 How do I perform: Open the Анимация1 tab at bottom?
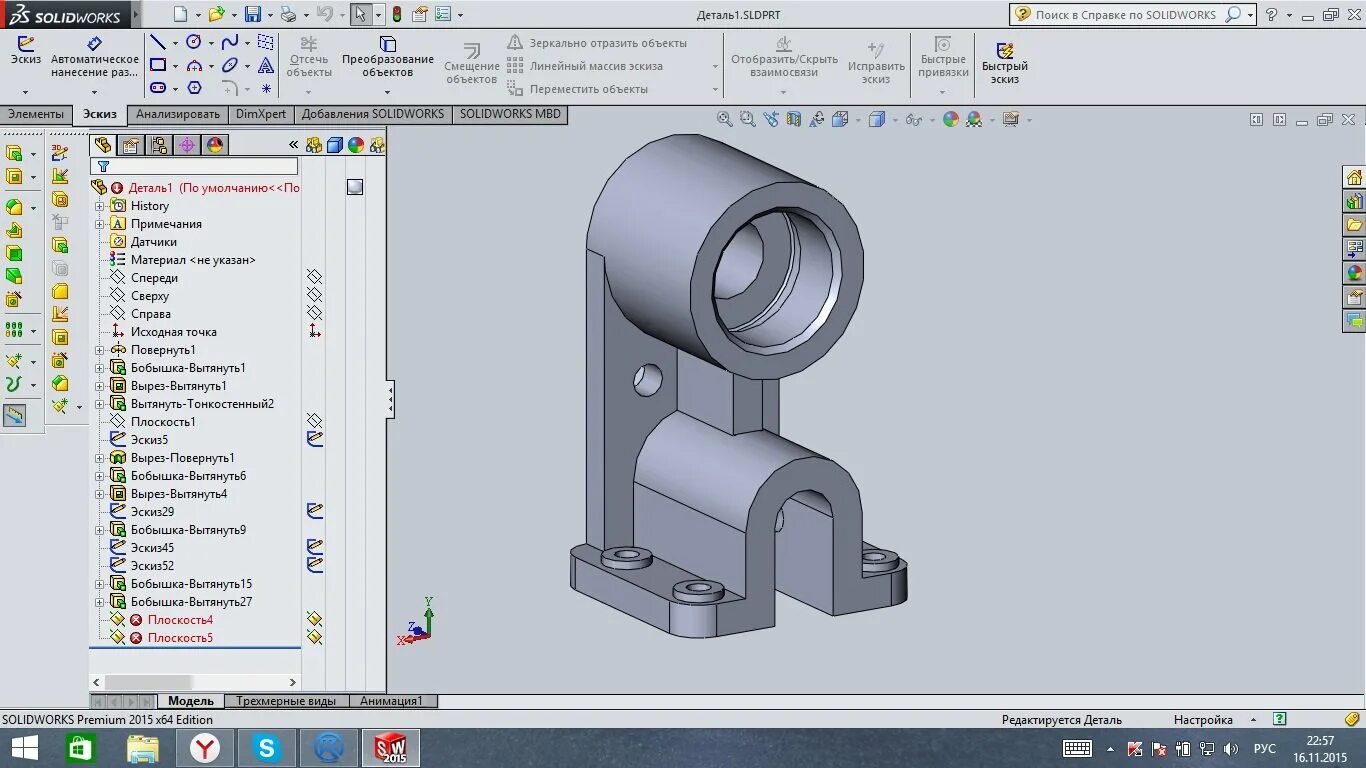coord(392,700)
